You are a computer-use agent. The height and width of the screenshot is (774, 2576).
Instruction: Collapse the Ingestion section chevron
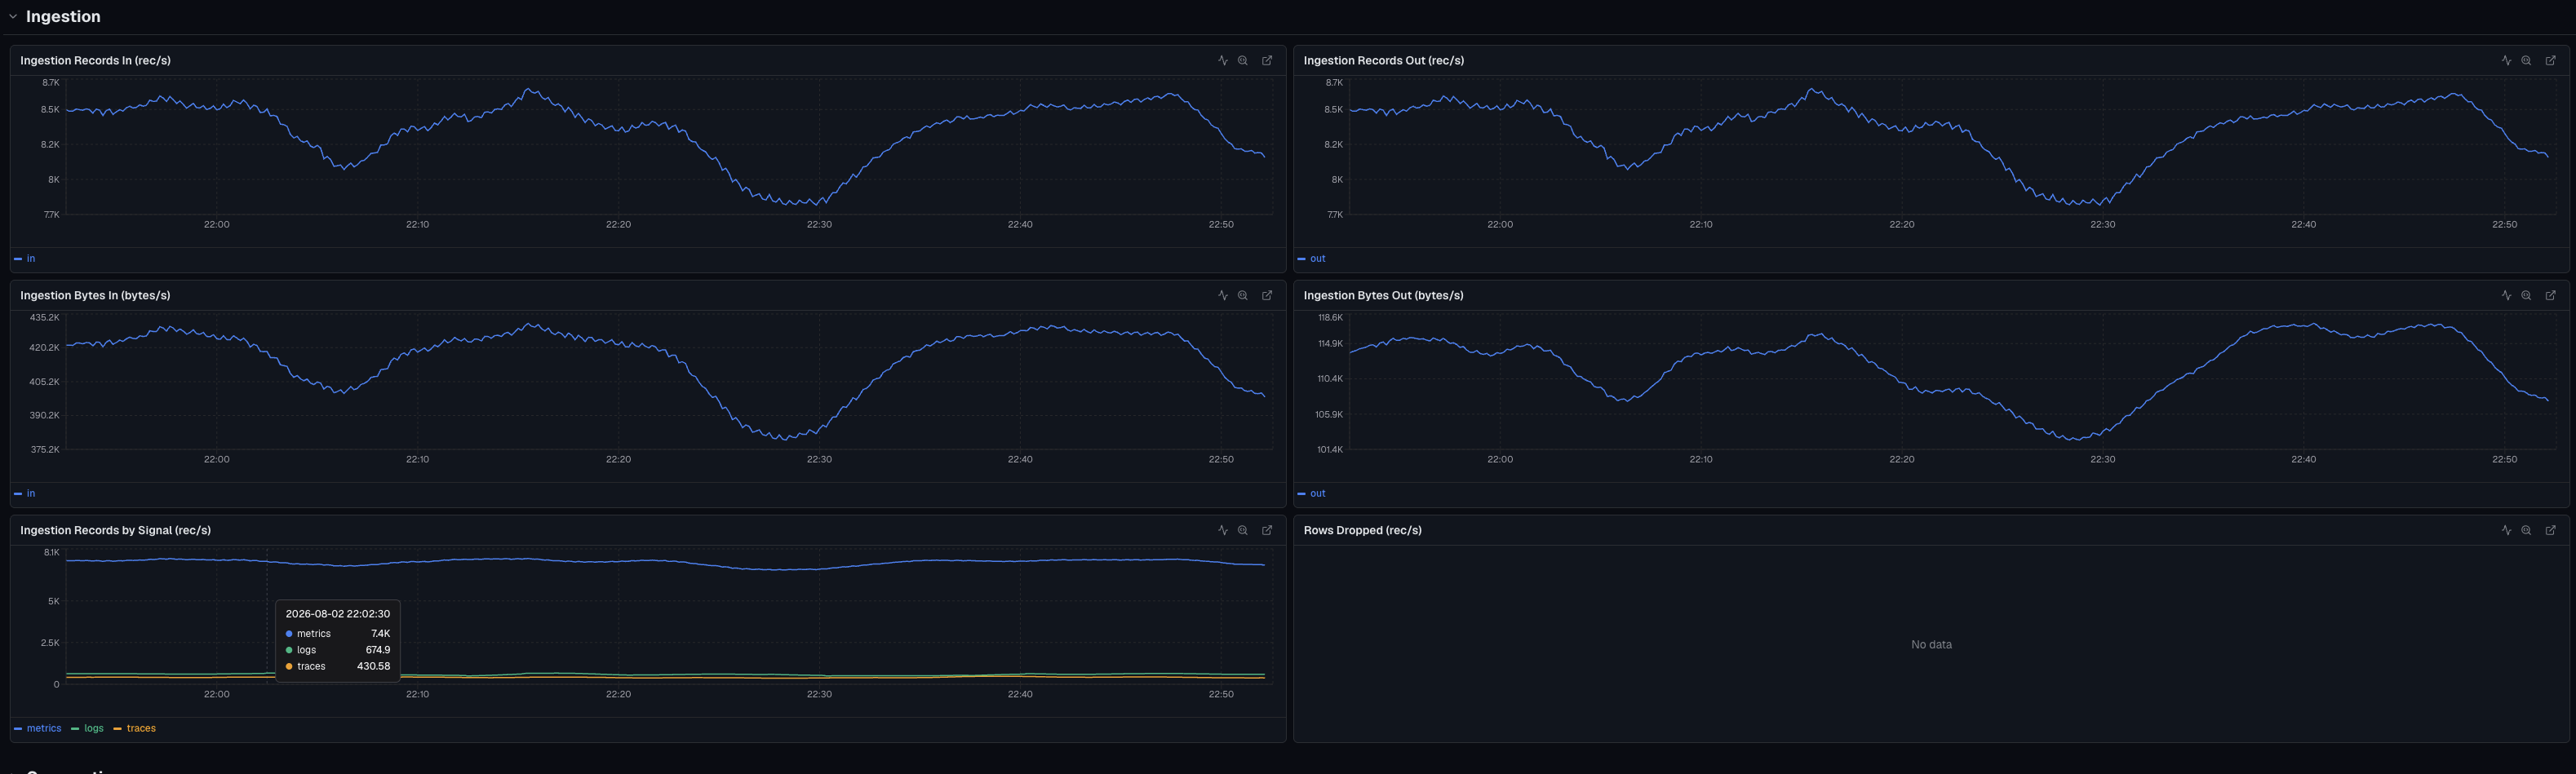click(13, 17)
